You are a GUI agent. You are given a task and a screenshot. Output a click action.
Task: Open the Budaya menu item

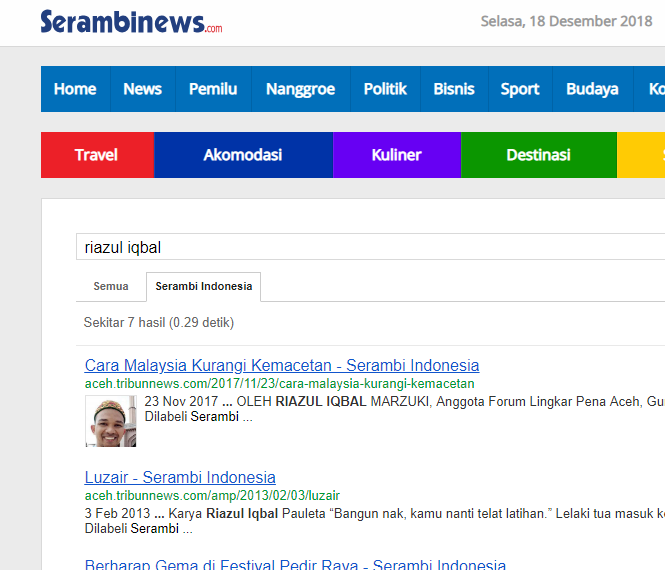[x=592, y=89]
